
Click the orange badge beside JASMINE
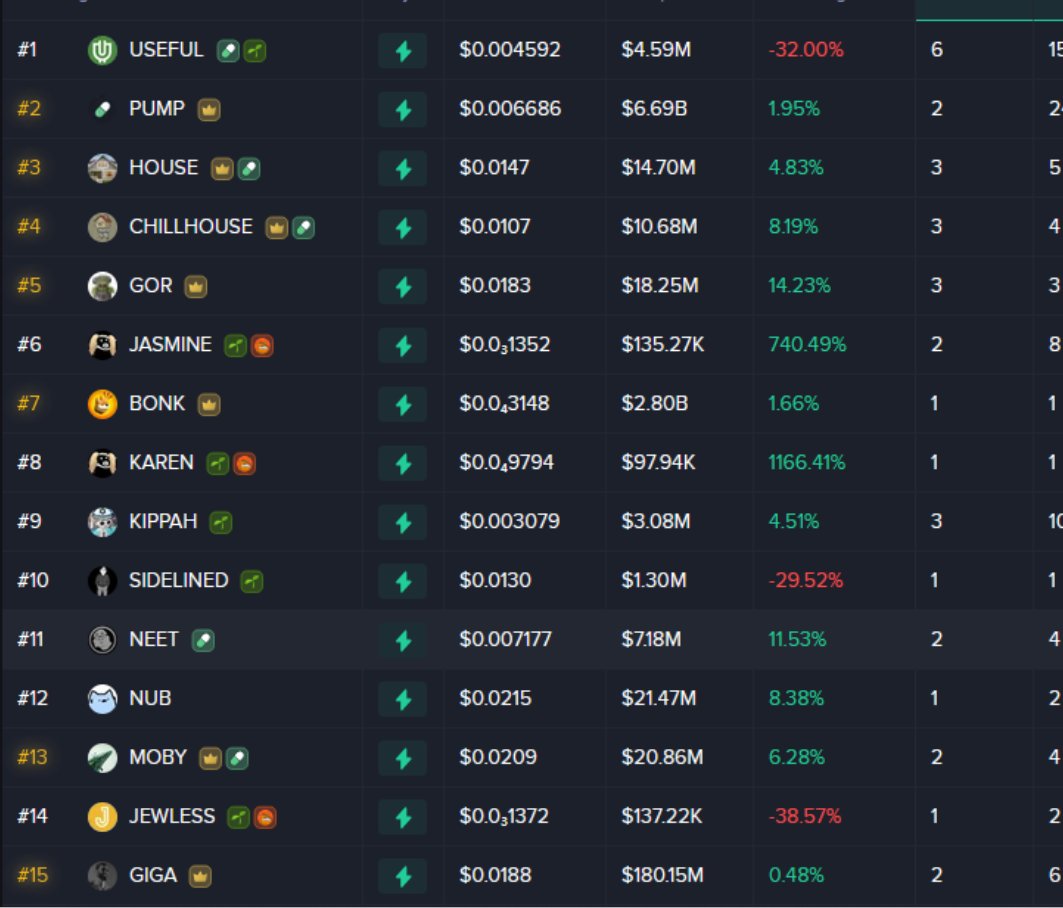tap(262, 346)
